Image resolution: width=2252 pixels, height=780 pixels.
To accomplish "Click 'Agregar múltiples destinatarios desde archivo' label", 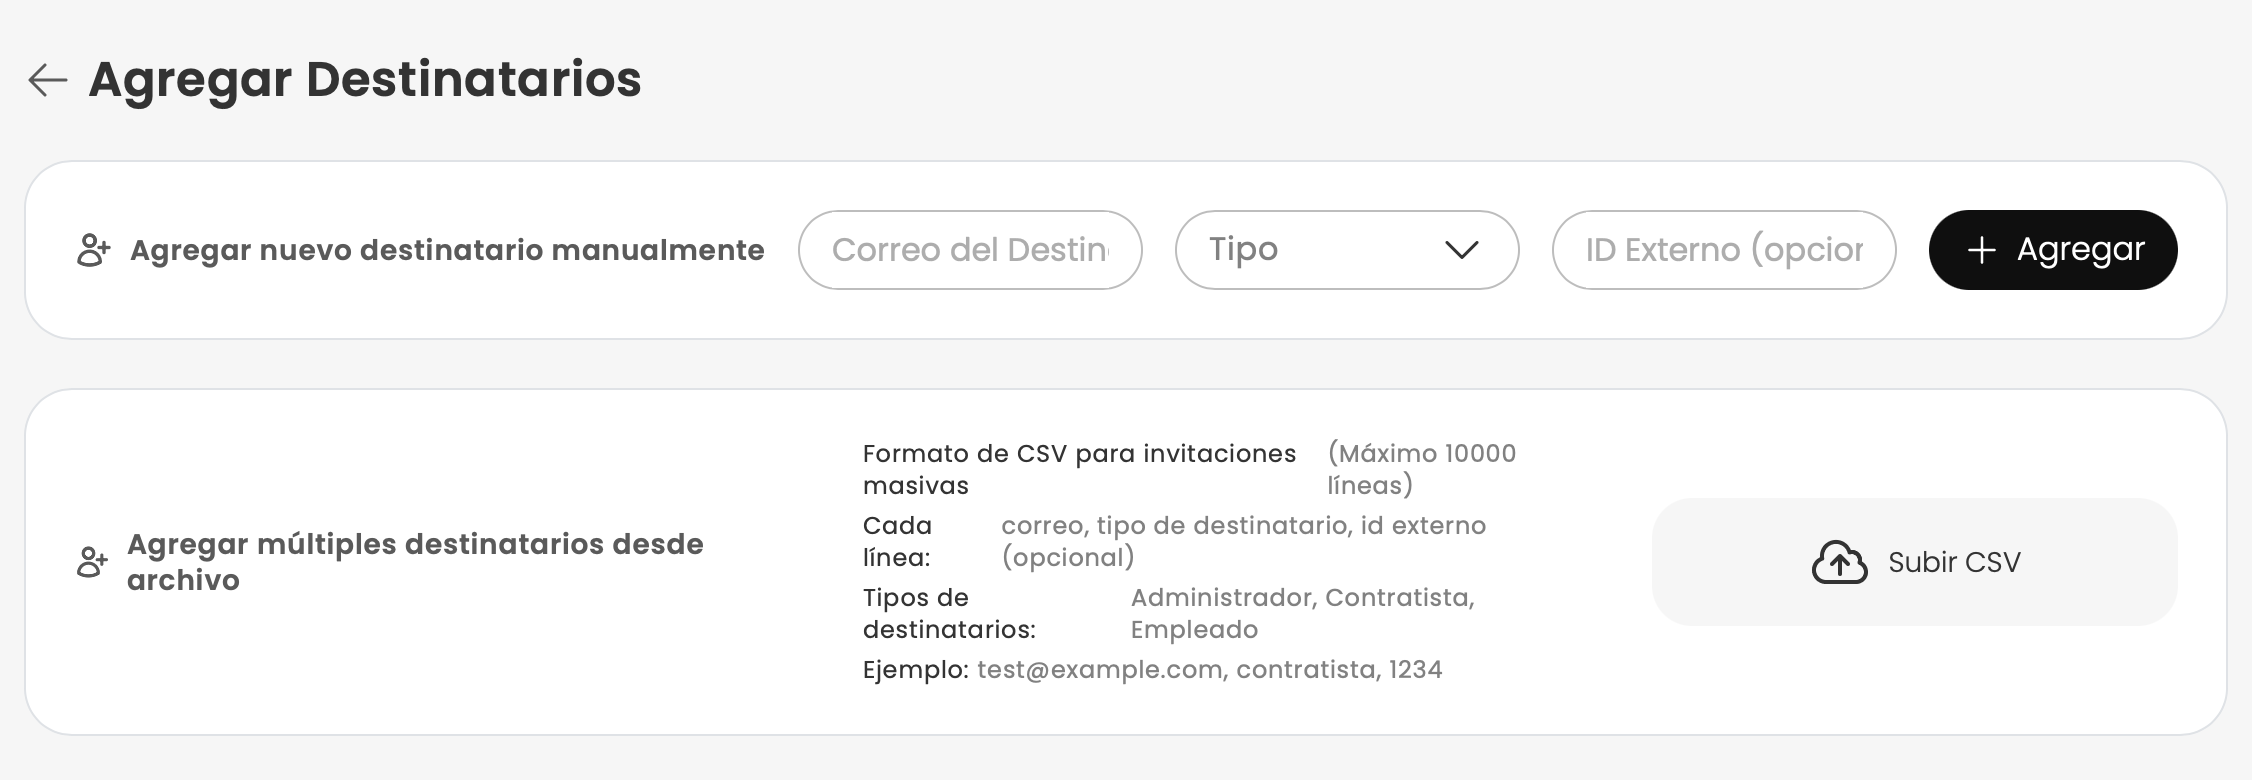I will [415, 562].
